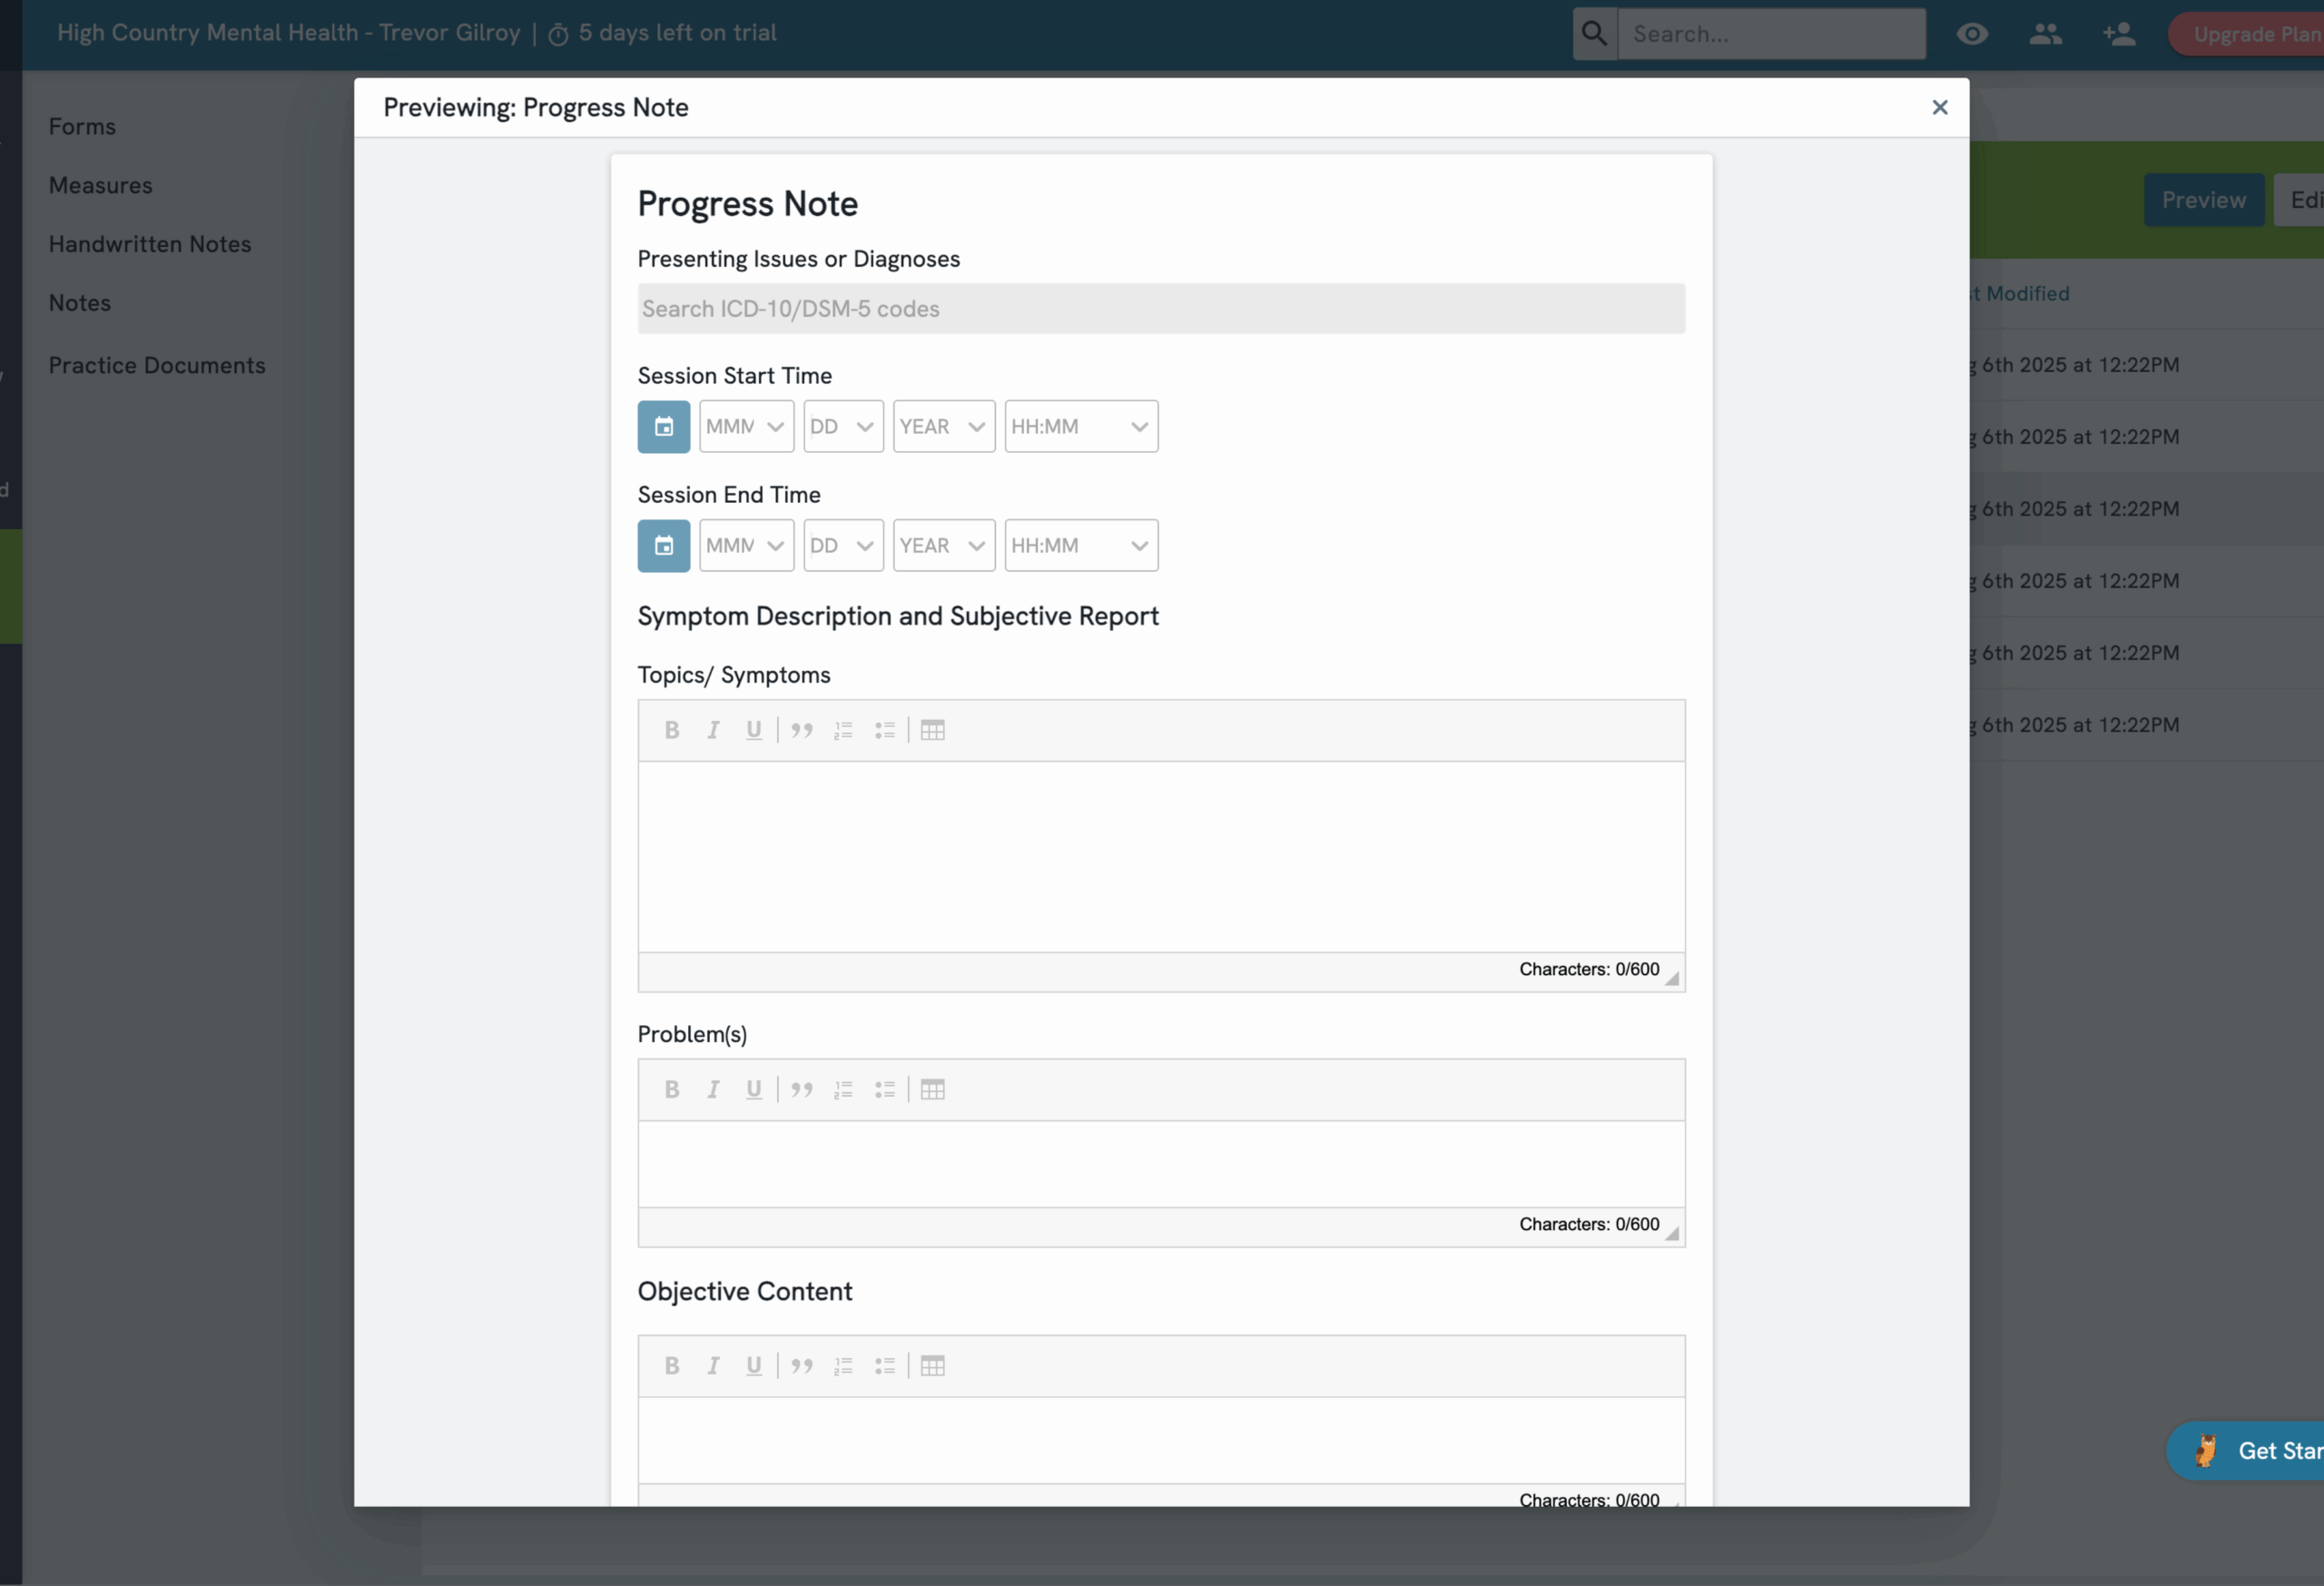This screenshot has height=1586, width=2324.
Task: Insert a numbered list in the Problem(s) editor
Action: pos(843,1089)
